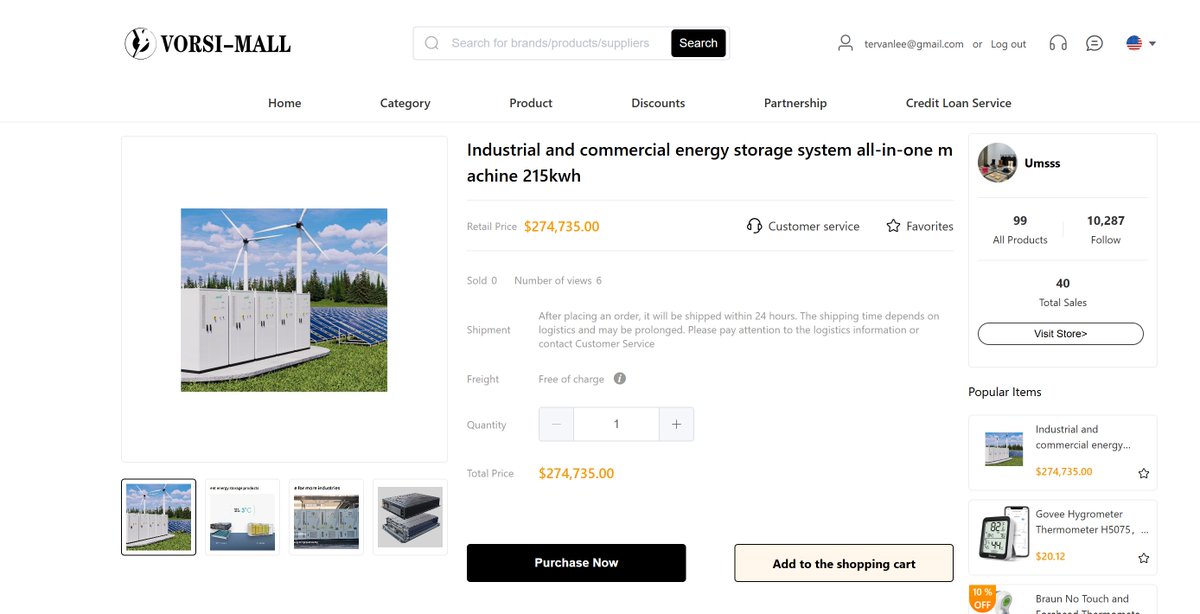Click the main product image
The image size is (1200, 614).
pos(284,299)
